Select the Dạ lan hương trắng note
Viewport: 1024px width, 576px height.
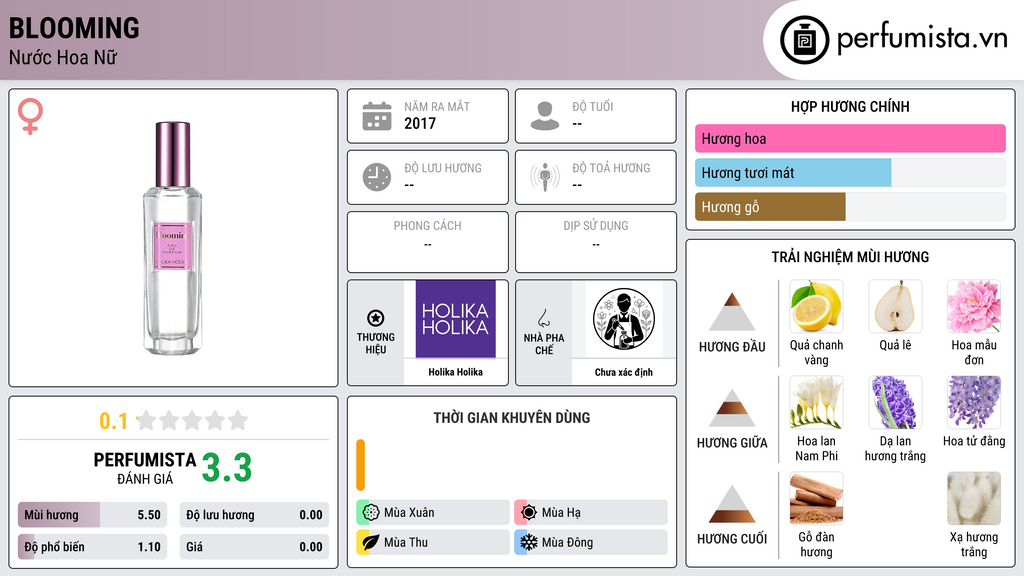pos(895,402)
